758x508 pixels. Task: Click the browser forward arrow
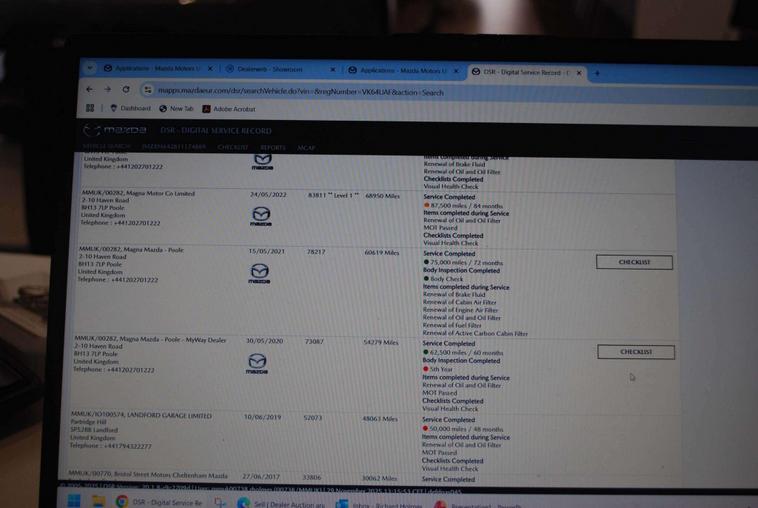point(107,90)
